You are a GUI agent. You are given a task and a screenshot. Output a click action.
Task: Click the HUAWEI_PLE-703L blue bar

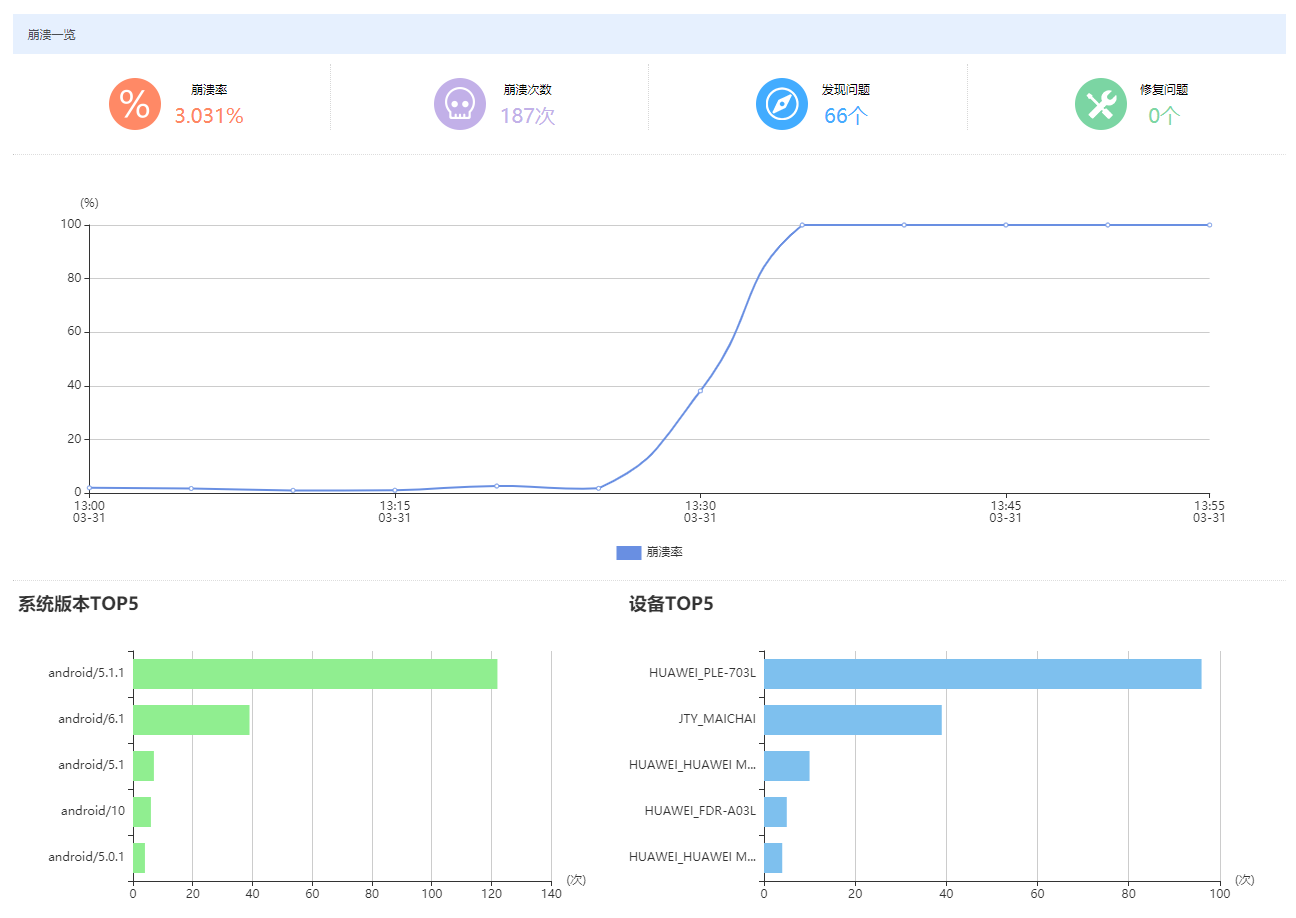point(982,674)
